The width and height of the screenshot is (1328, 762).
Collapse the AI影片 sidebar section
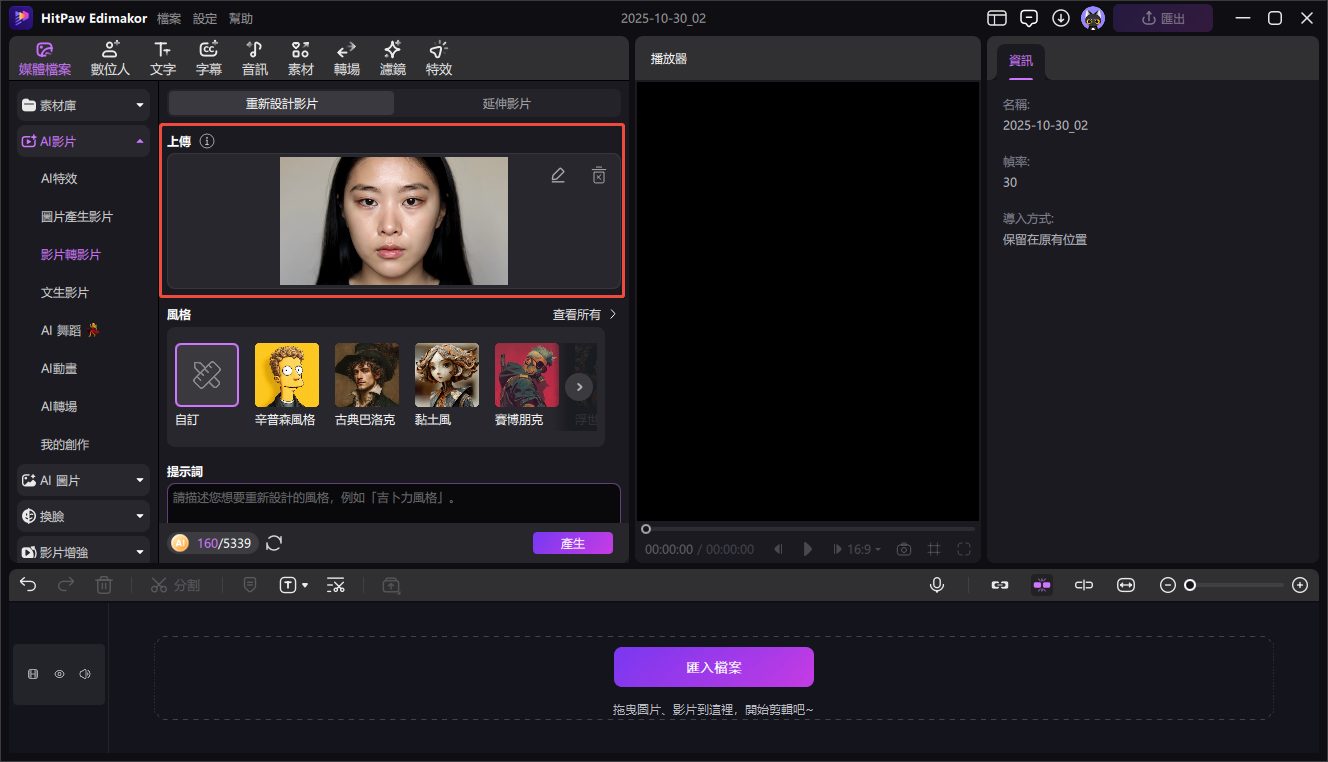[83, 142]
